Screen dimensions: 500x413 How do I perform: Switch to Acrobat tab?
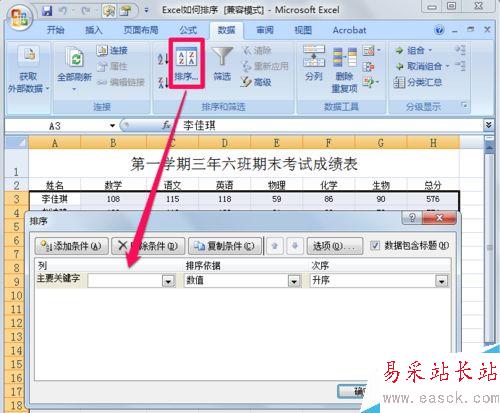click(x=349, y=30)
